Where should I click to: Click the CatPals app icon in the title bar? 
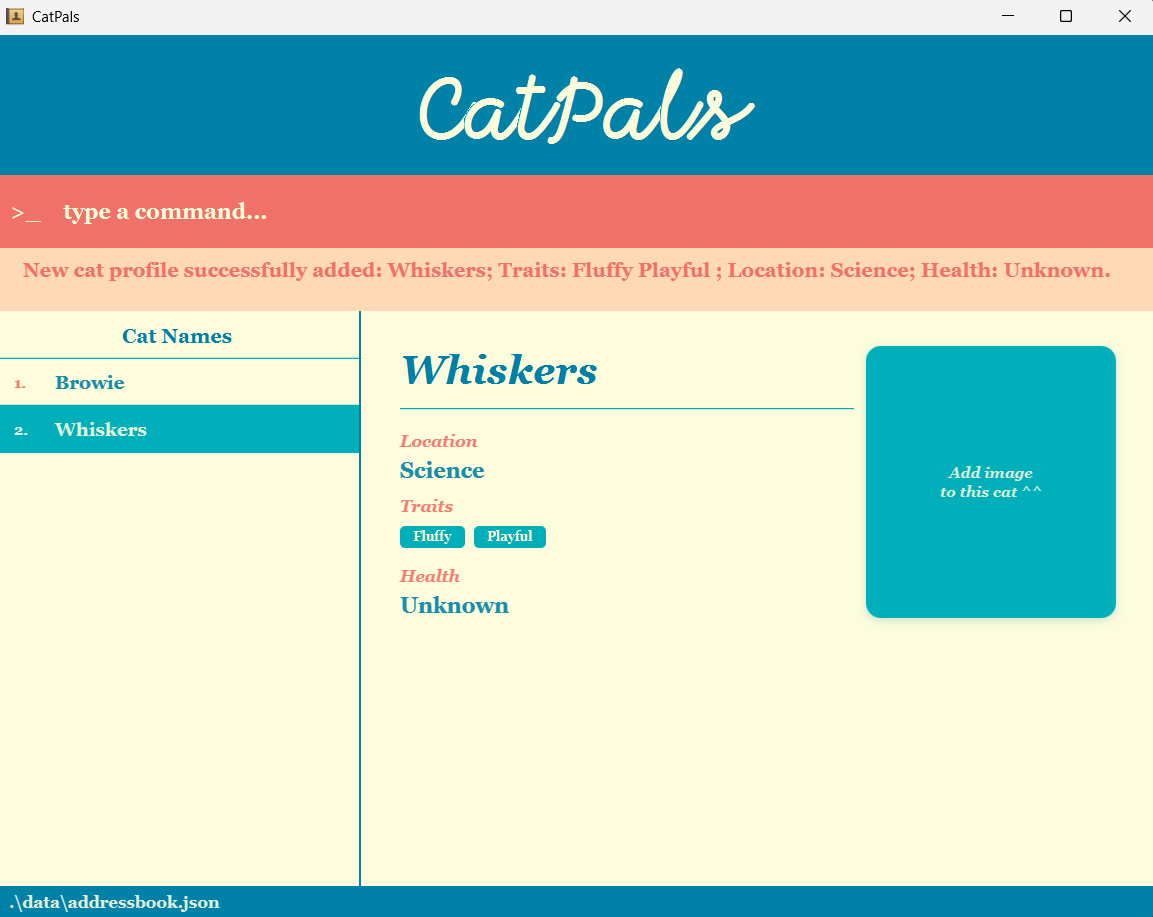coord(17,16)
